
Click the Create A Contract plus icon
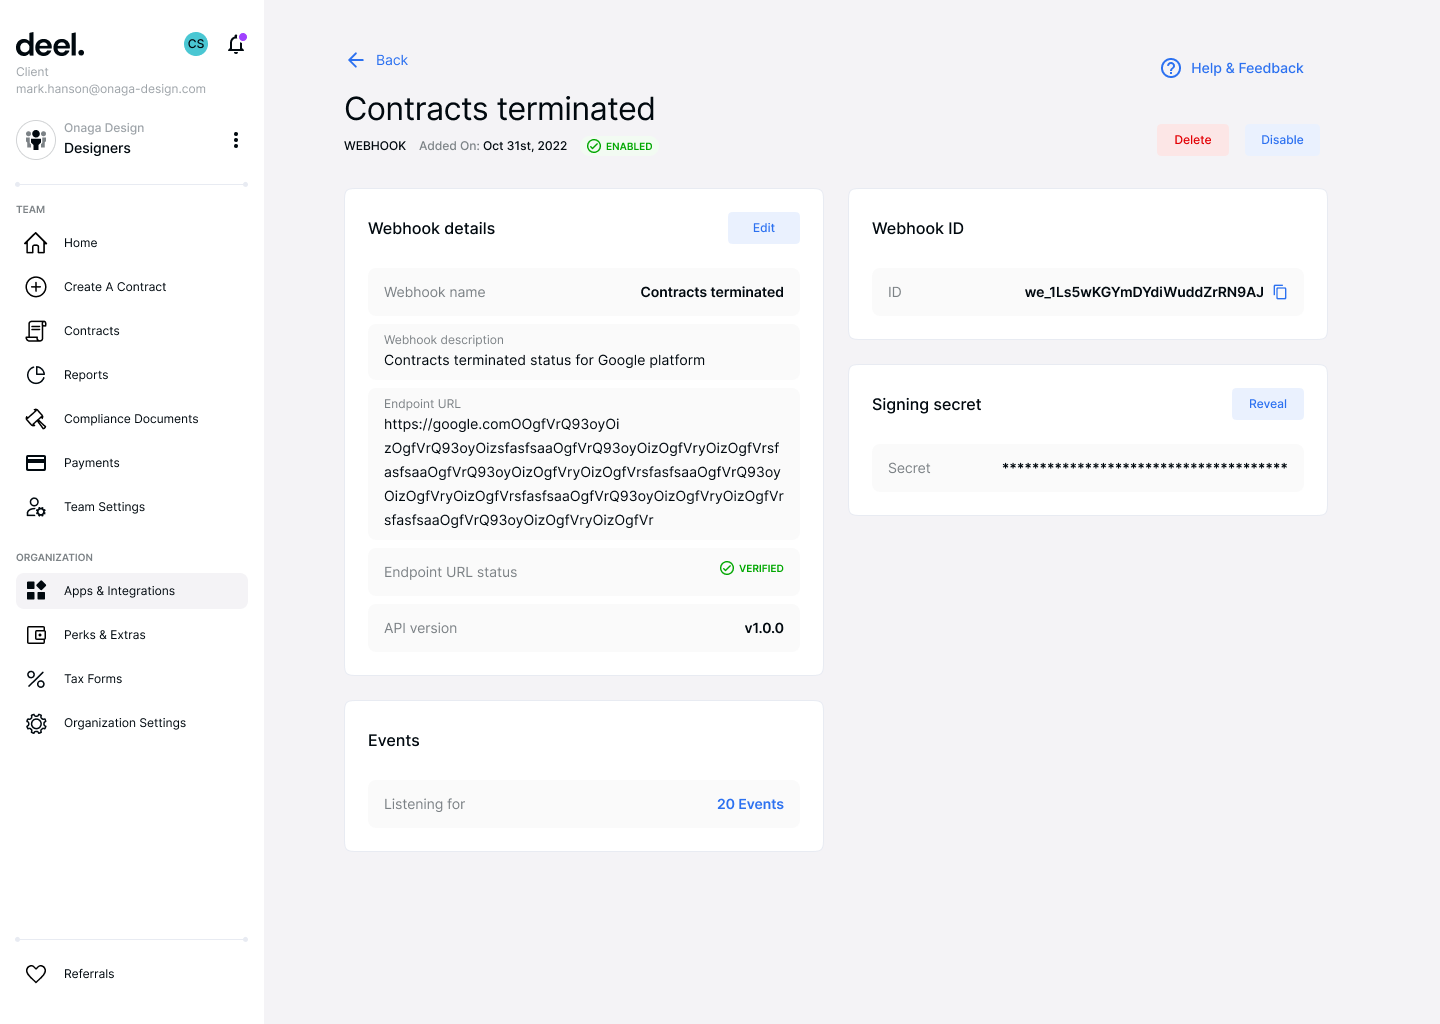(x=36, y=287)
